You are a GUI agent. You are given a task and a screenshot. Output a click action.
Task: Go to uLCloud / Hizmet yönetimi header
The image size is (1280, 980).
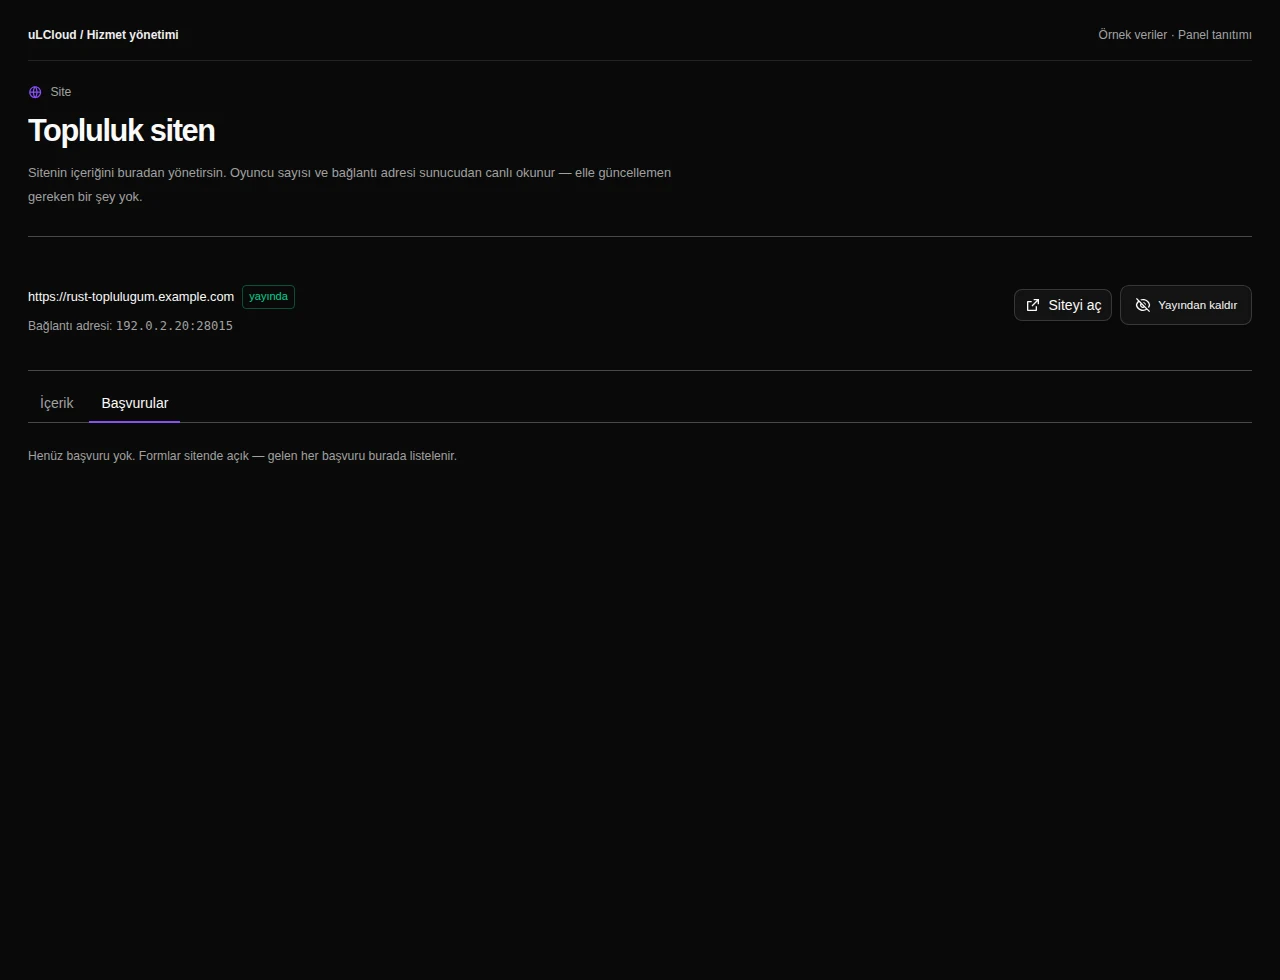103,35
